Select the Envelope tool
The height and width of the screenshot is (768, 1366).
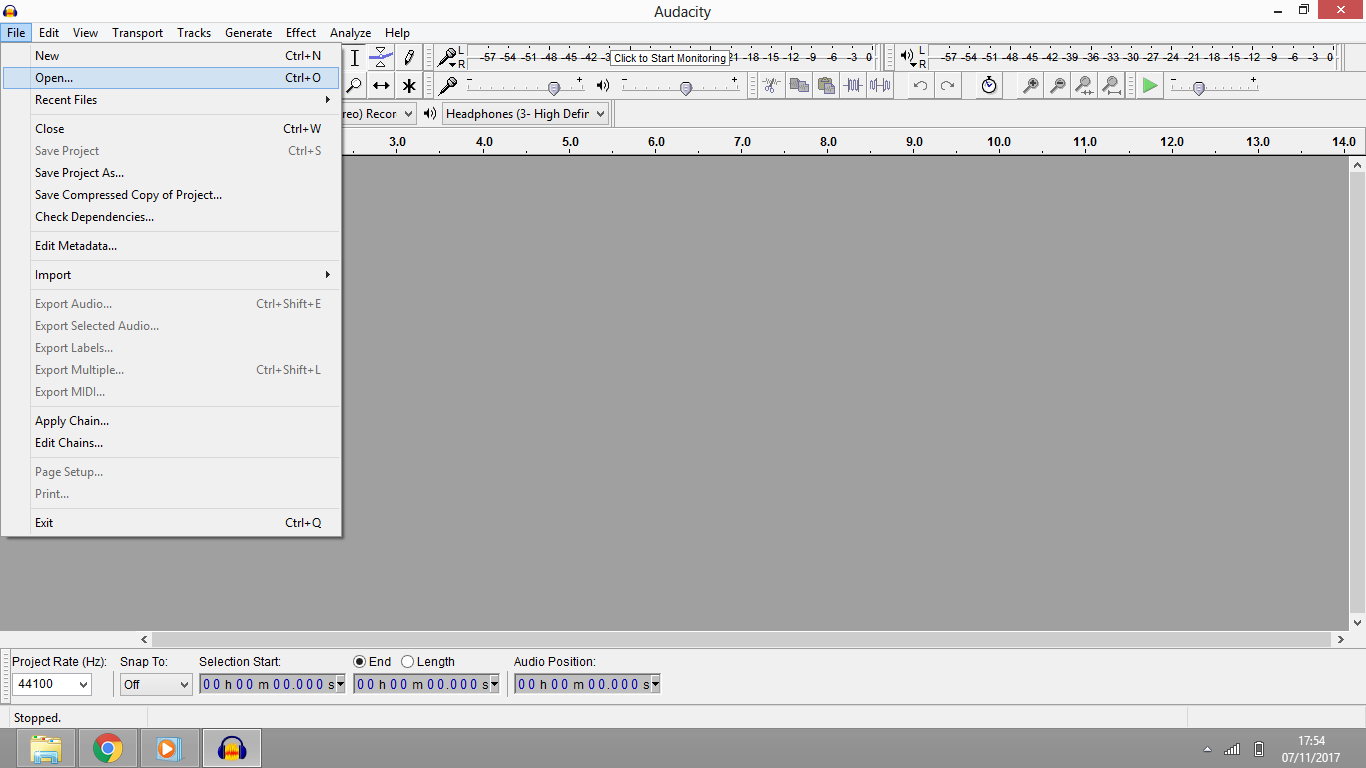pos(381,58)
